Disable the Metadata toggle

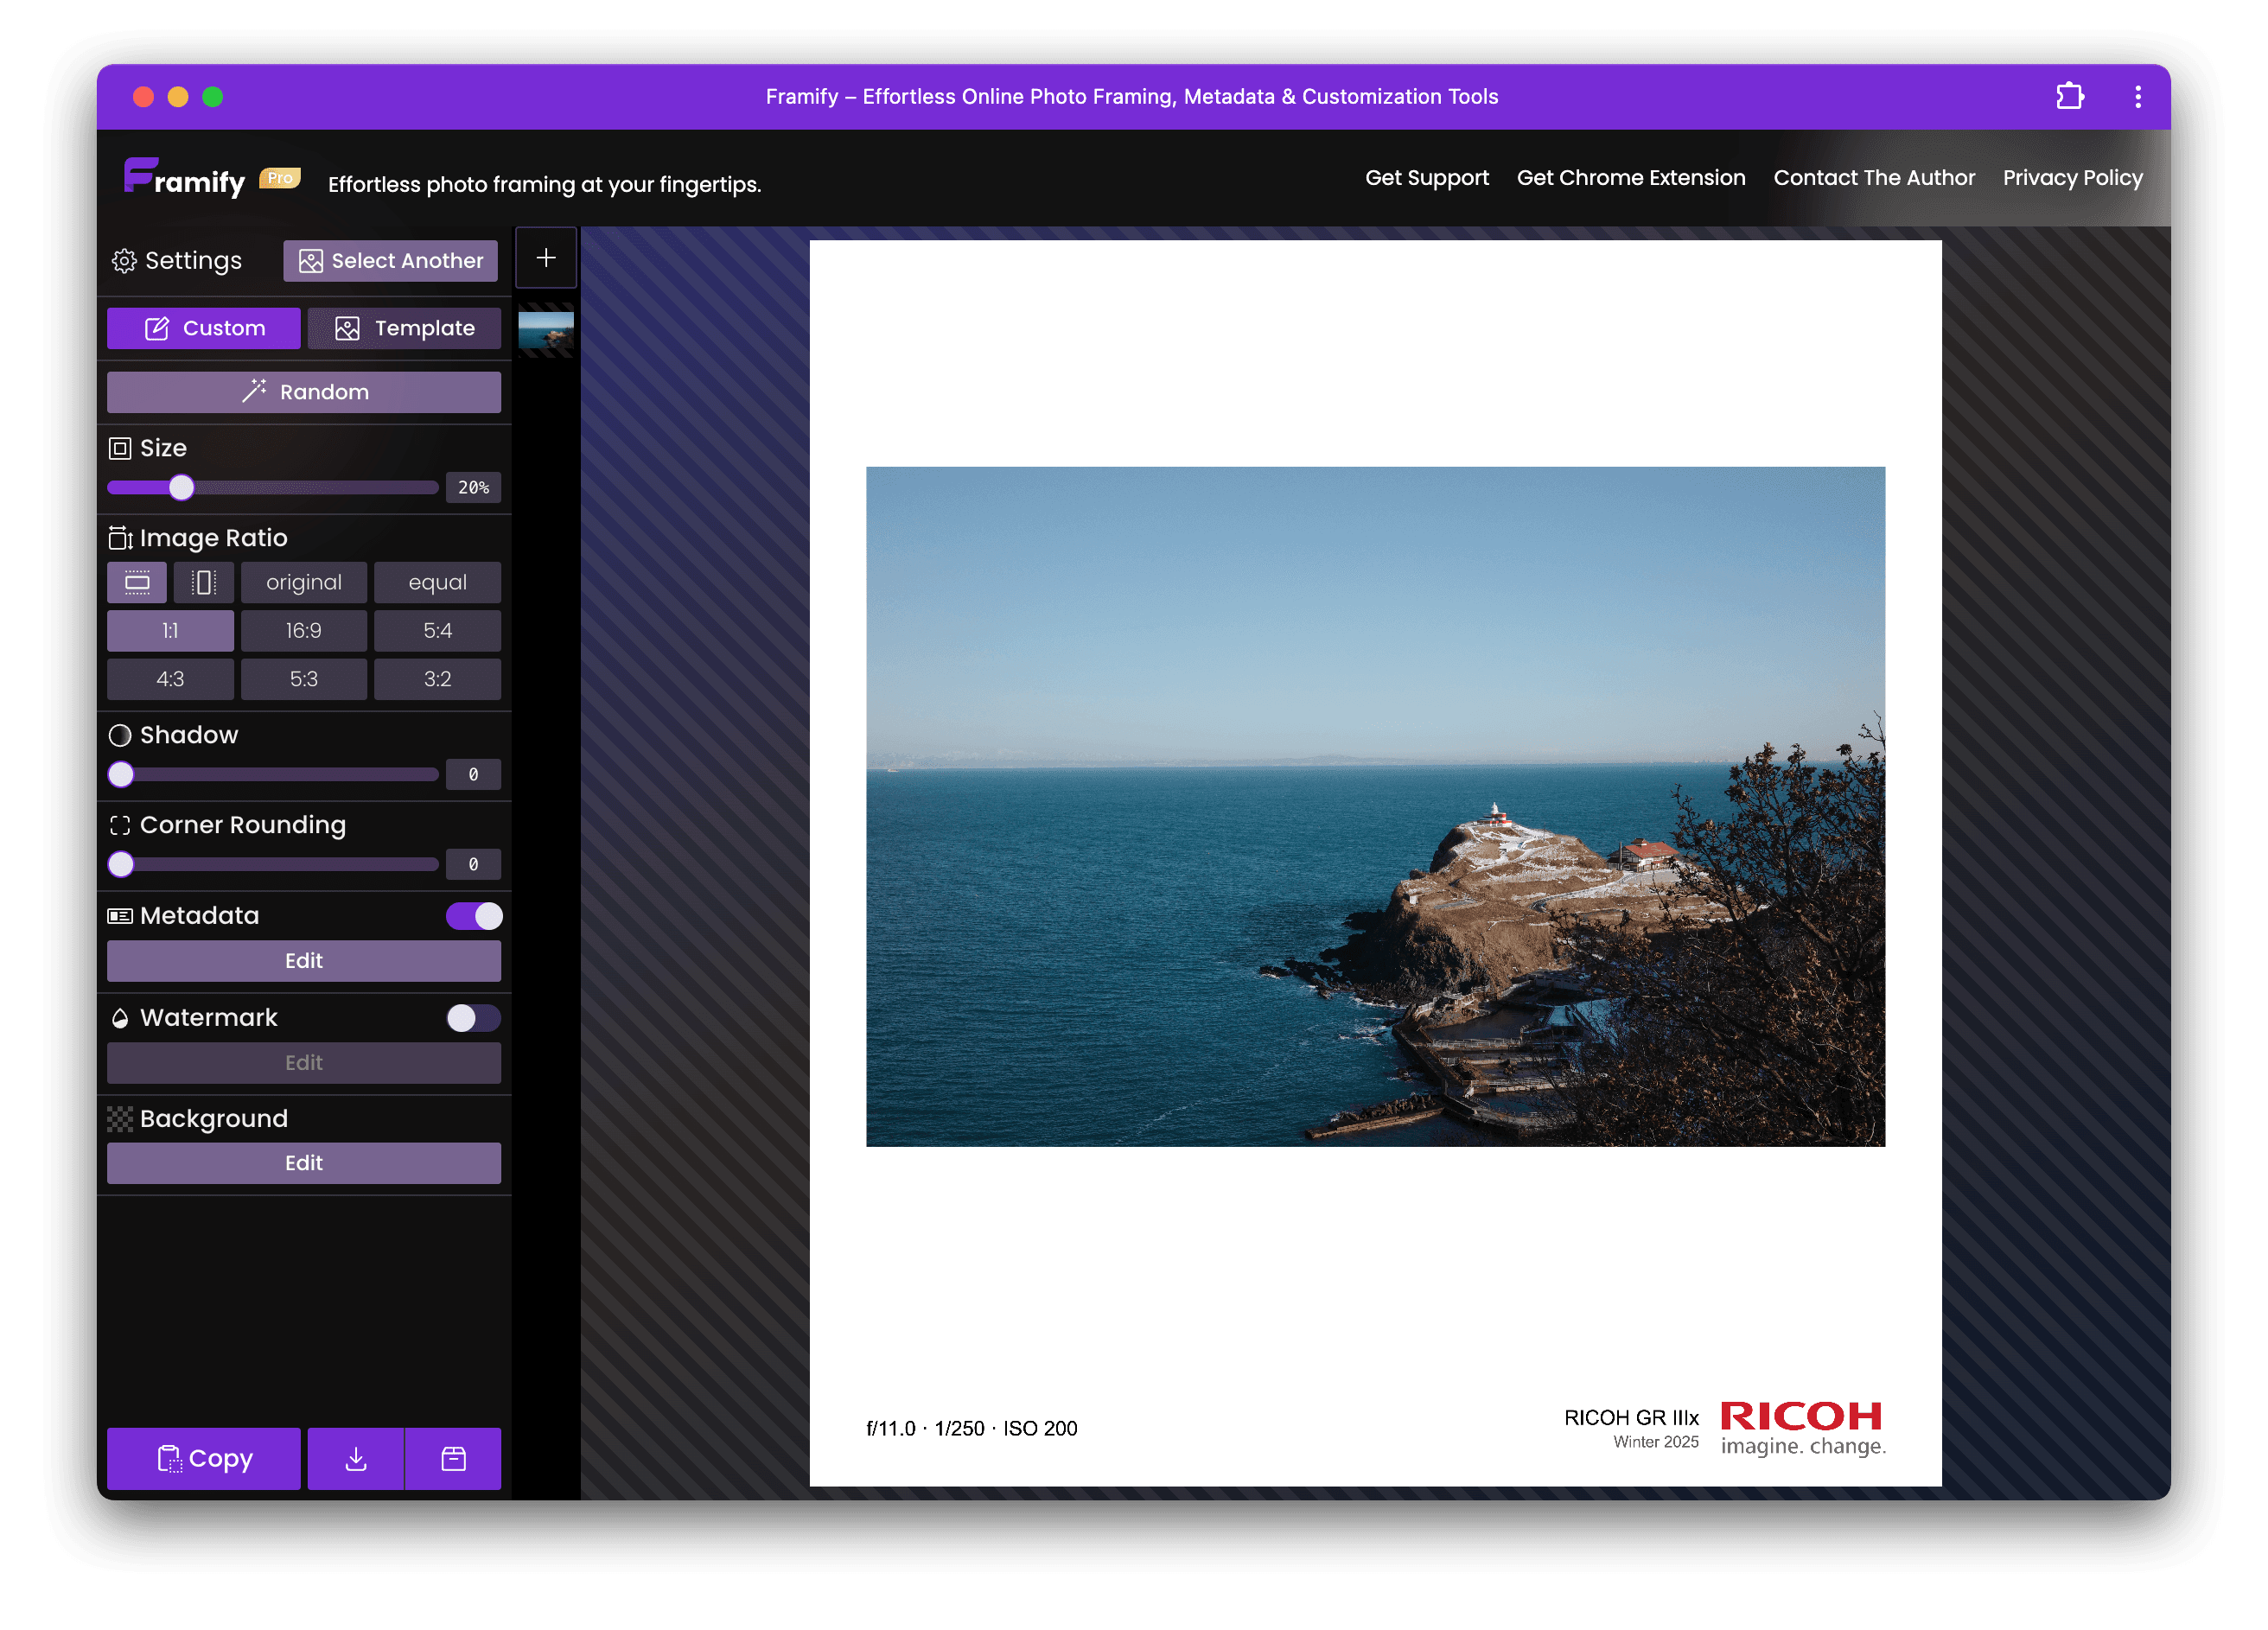click(x=474, y=916)
